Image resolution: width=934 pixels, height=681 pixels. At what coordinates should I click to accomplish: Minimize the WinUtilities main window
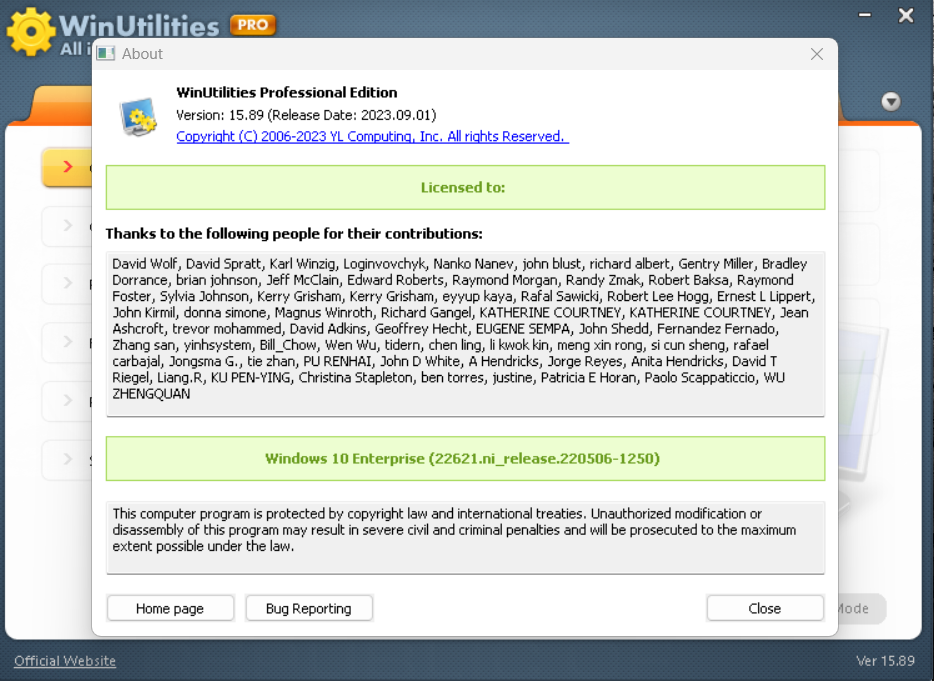click(865, 14)
